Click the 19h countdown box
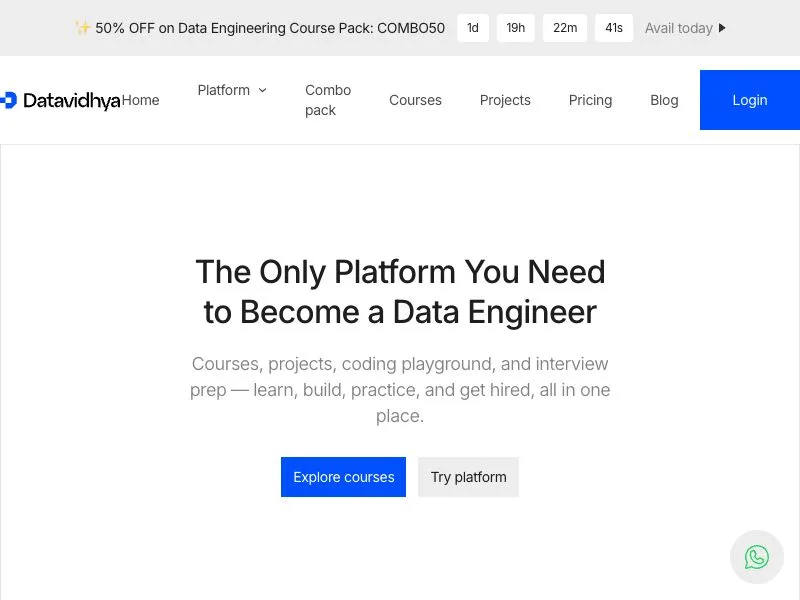Viewport: 800px width, 600px height. [516, 28]
